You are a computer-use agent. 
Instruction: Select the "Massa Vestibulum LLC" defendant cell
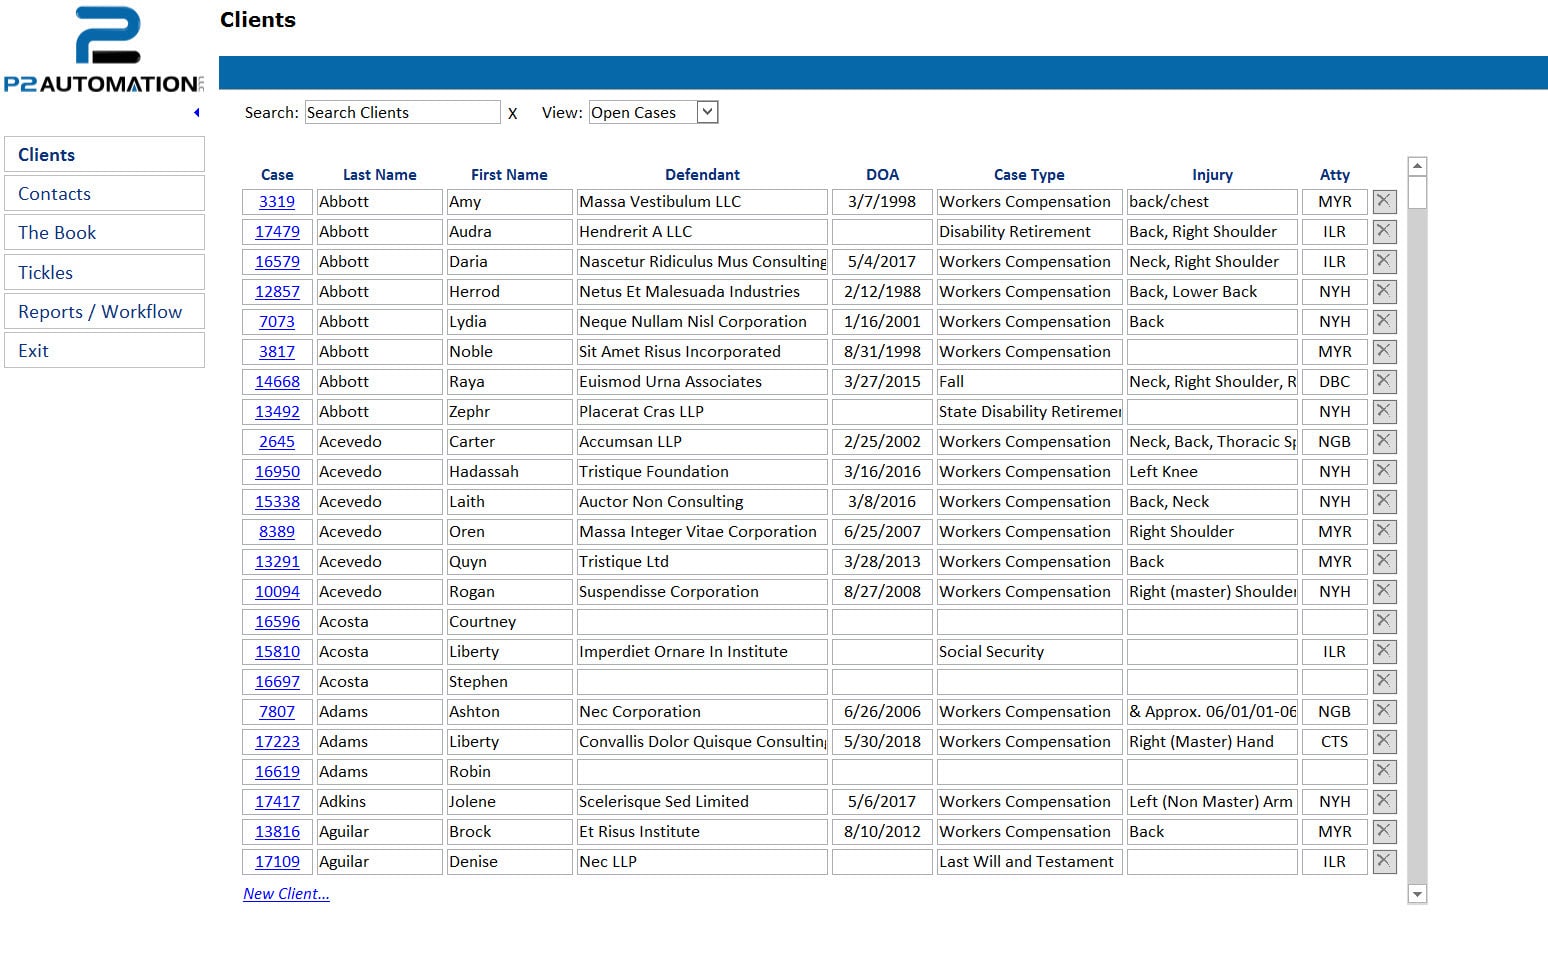tap(702, 201)
